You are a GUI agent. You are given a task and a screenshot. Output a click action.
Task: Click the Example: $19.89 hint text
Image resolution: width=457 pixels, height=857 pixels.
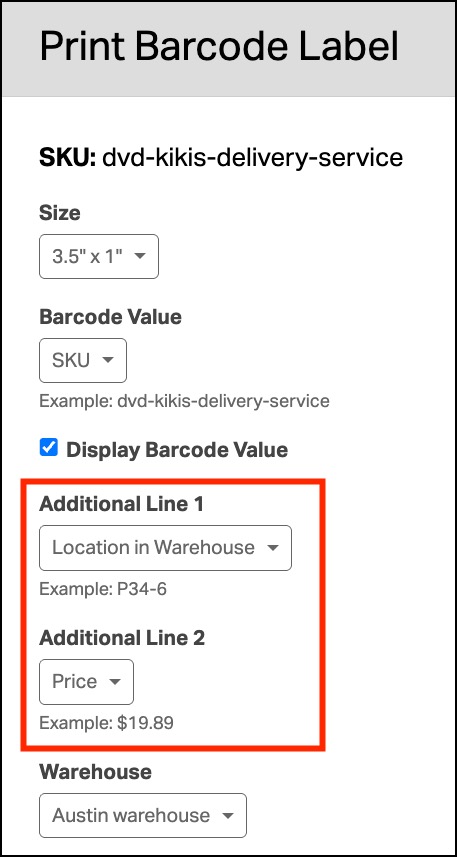(x=107, y=723)
